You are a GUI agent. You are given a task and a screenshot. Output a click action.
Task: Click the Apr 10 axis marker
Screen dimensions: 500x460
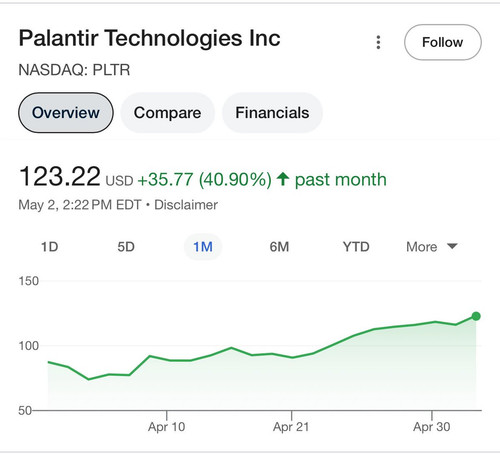166,427
